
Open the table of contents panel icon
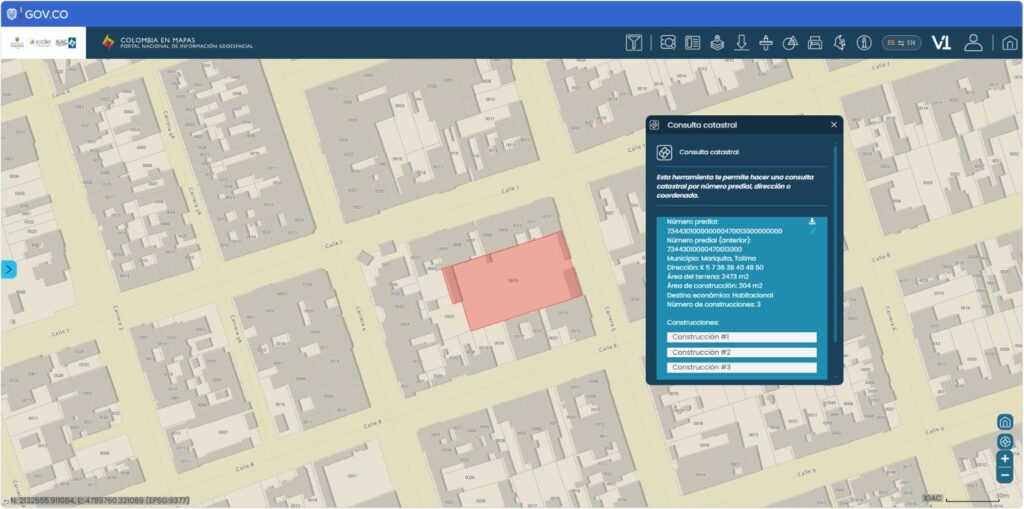coord(692,43)
